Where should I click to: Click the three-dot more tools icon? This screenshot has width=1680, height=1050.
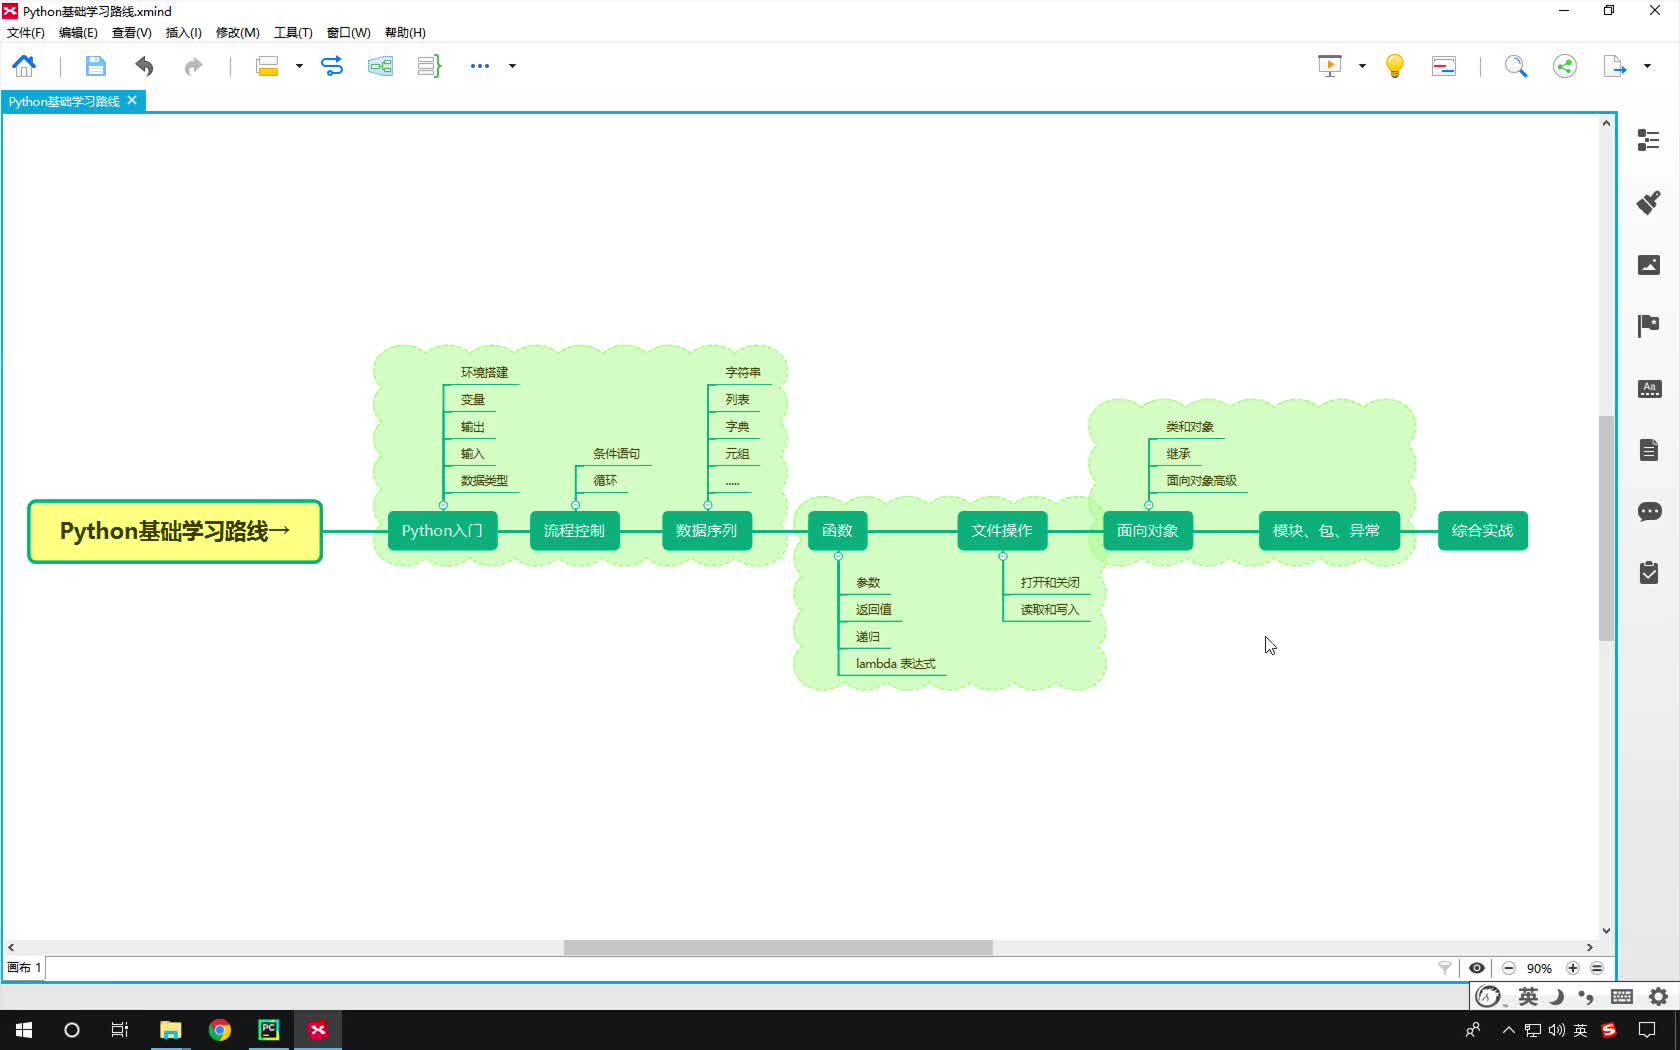480,66
